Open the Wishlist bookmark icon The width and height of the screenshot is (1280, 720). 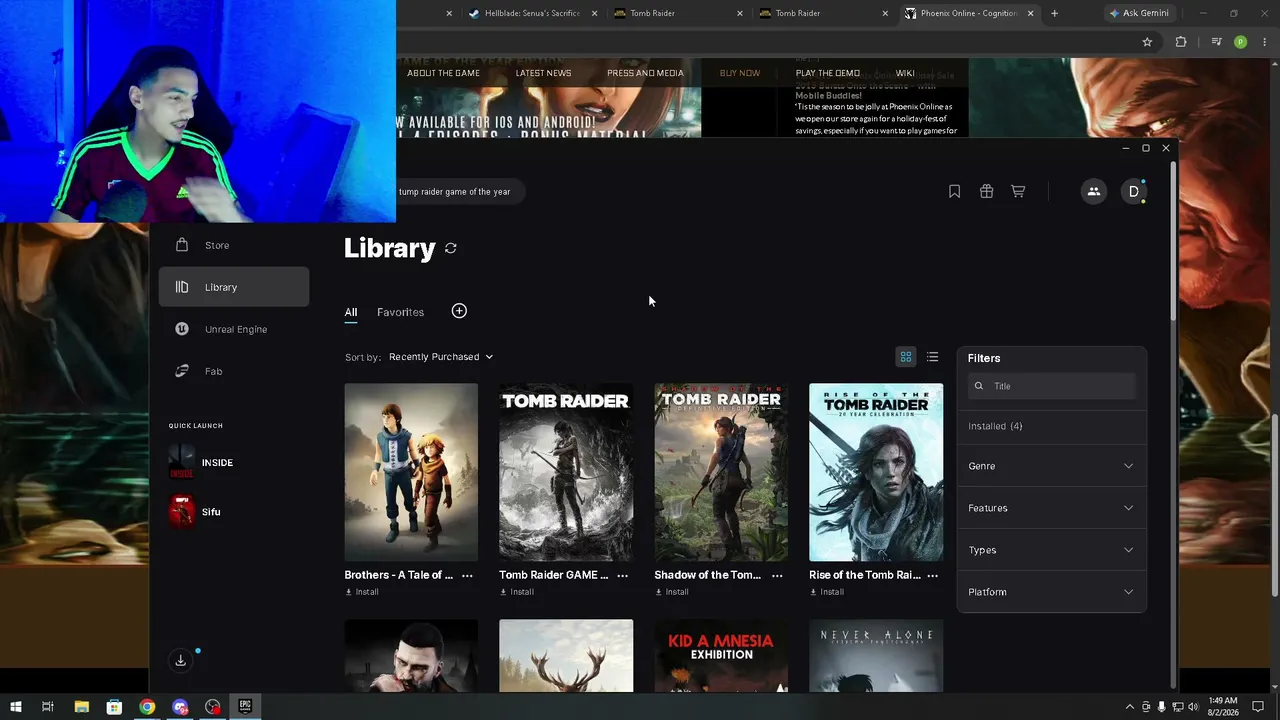click(x=954, y=191)
